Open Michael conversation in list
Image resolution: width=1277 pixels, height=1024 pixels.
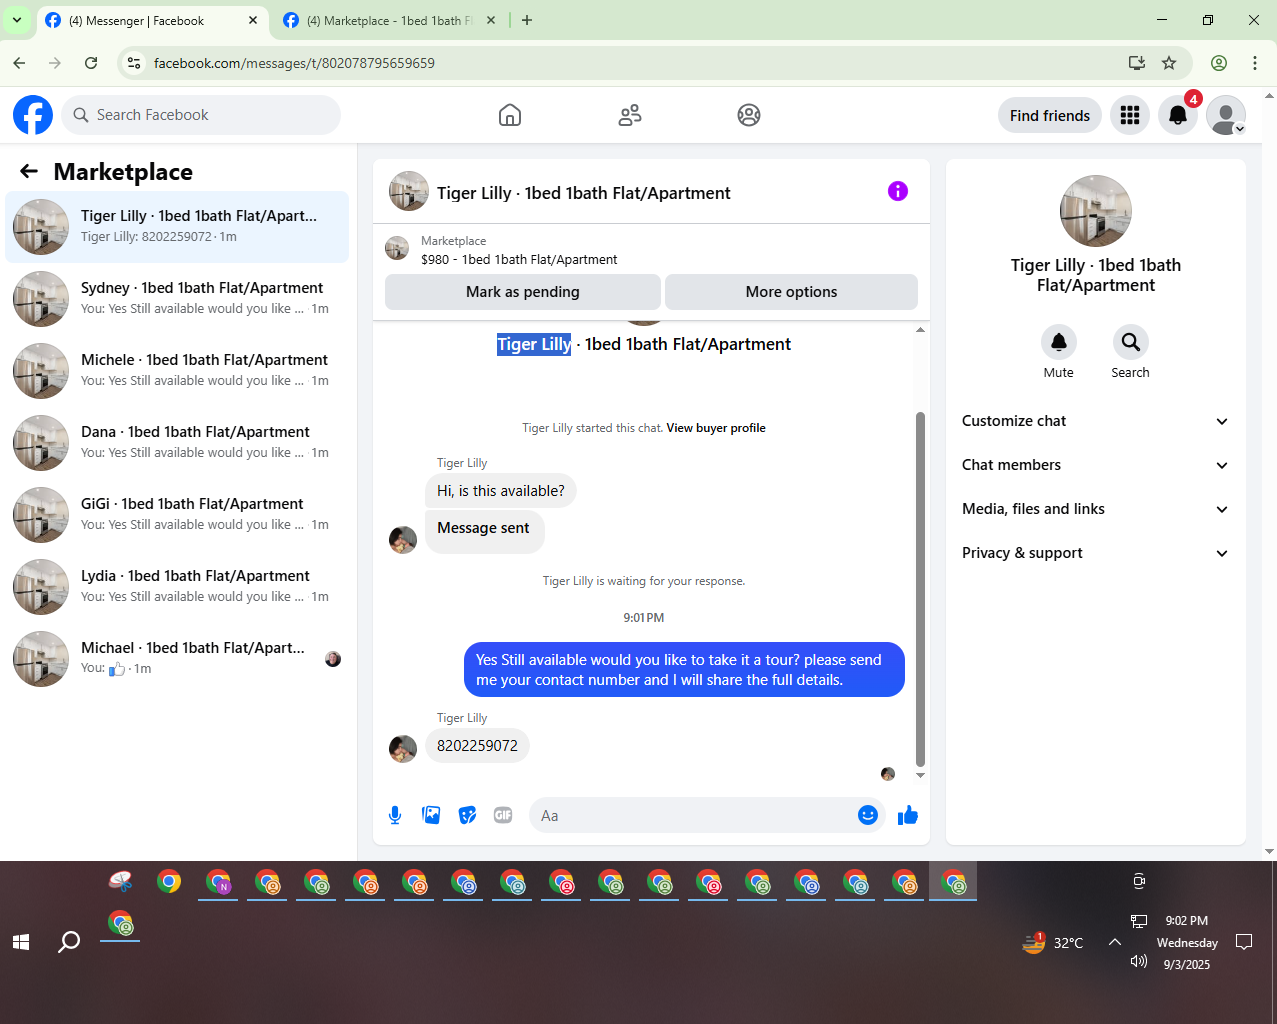coord(177,659)
